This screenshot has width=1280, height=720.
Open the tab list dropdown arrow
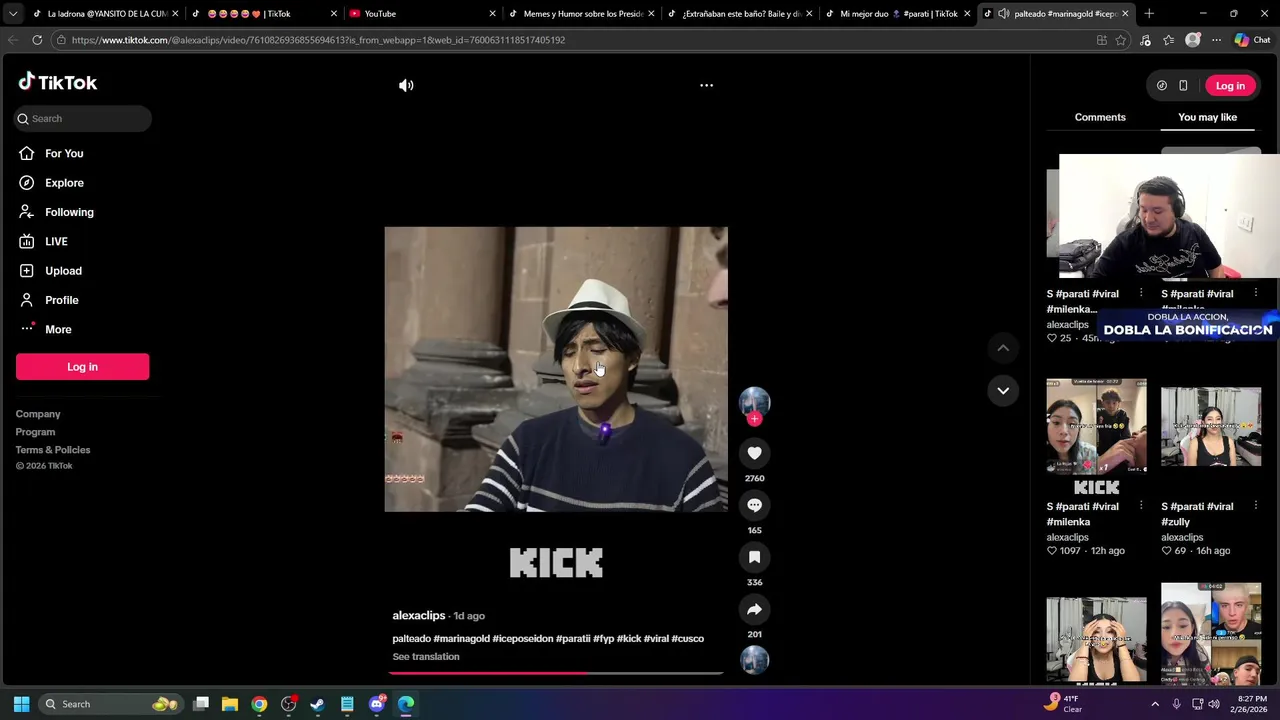[x=13, y=14]
